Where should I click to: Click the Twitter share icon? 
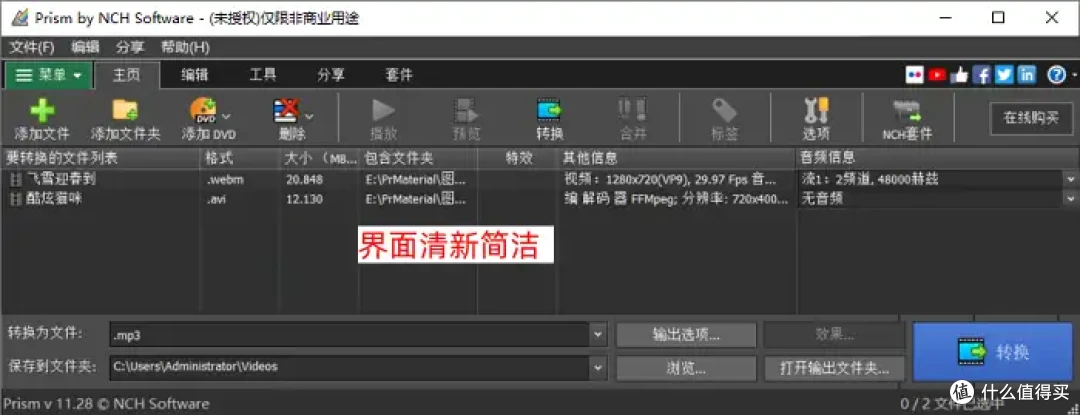coord(1004,74)
